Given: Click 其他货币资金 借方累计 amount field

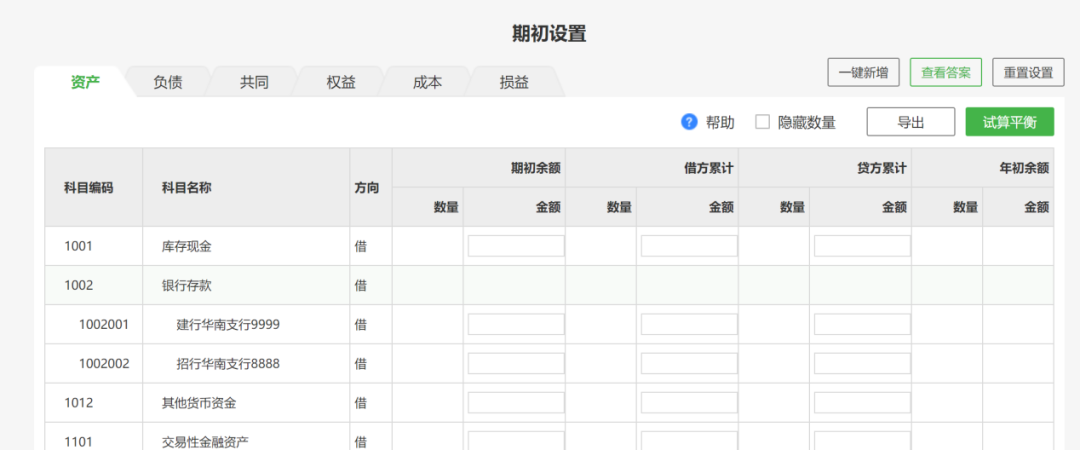Looking at the screenshot, I should 689,403.
